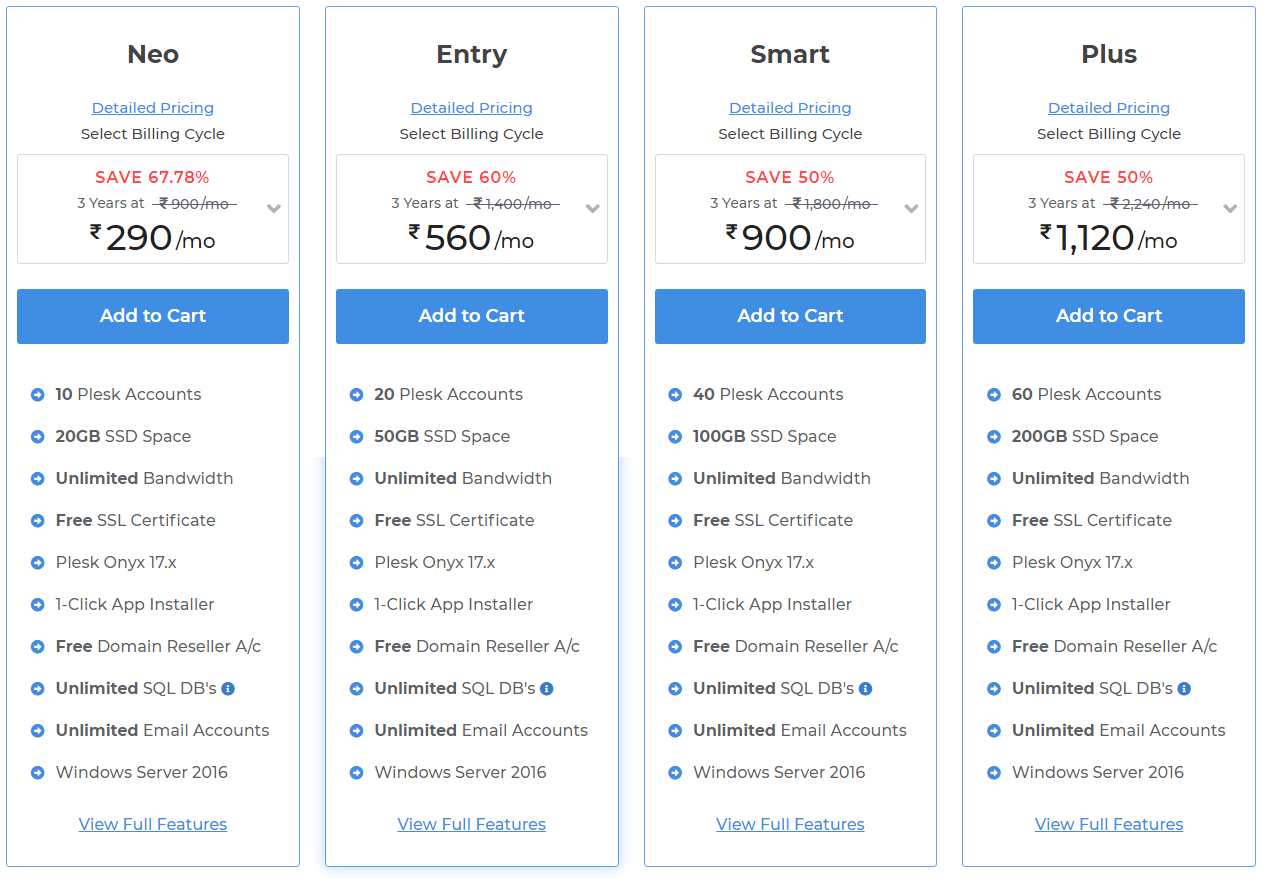This screenshot has width=1268, height=879.
Task: Click Smart's Windows Server 2016 text
Action: tap(779, 773)
